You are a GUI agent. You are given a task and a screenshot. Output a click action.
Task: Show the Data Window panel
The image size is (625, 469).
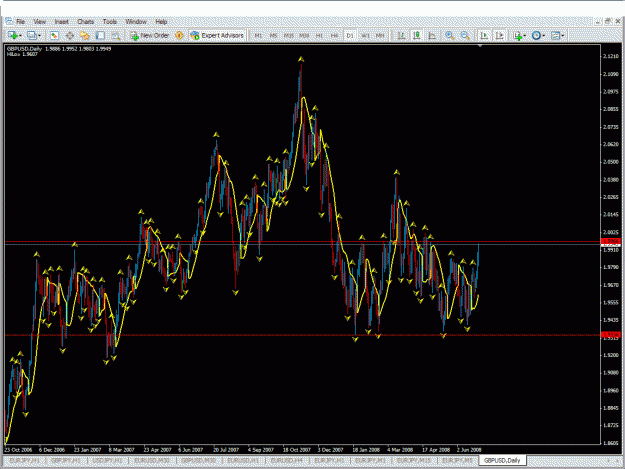click(x=69, y=35)
